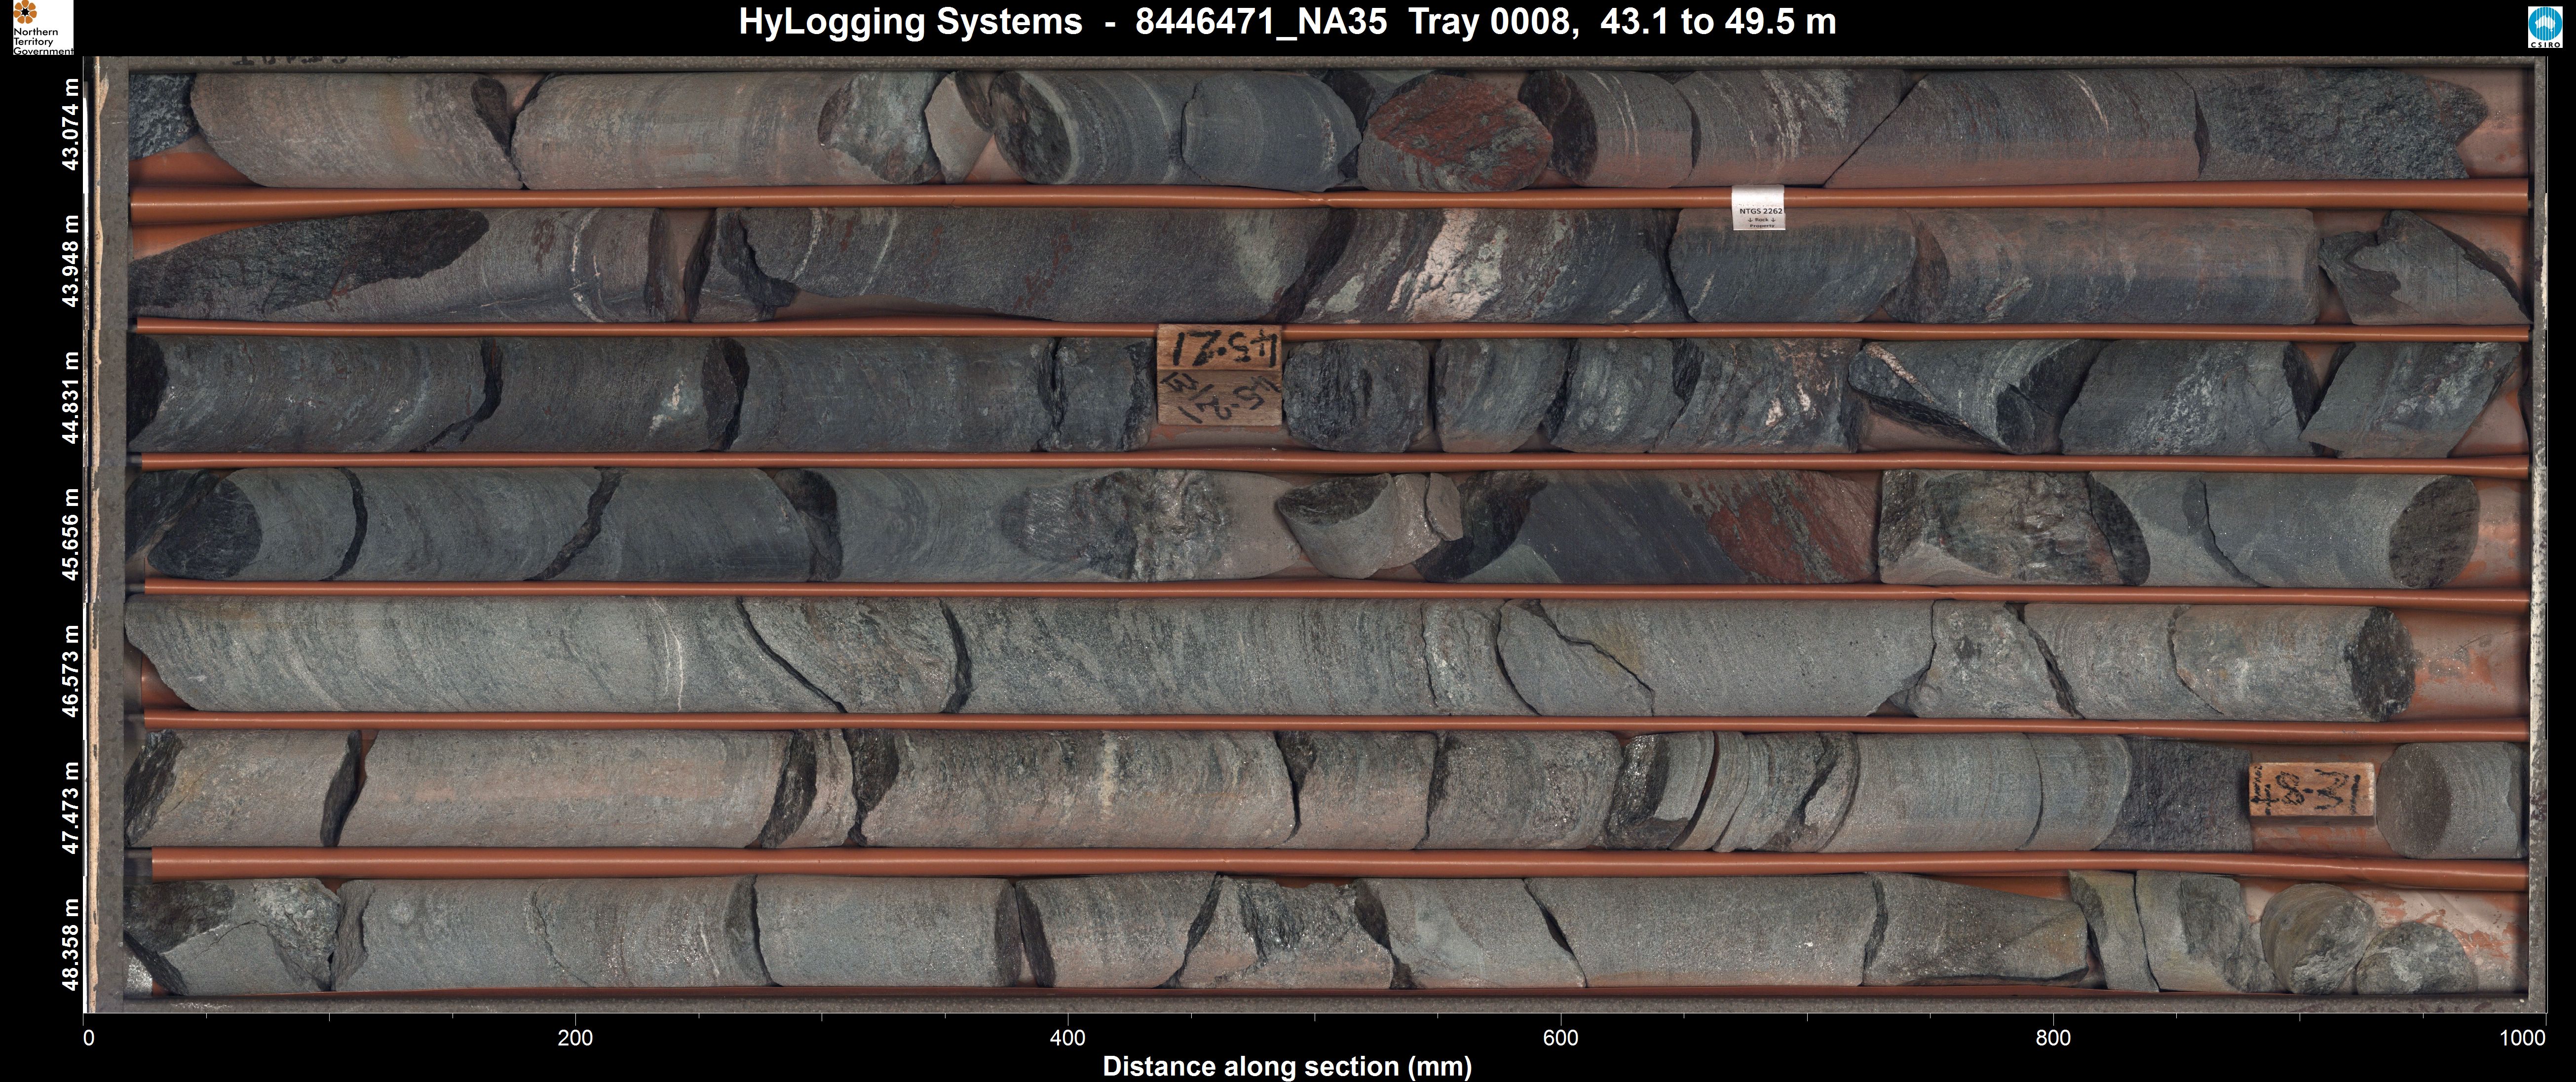Select the 45.656 m depth label
The height and width of the screenshot is (1082, 2576).
coord(70,534)
